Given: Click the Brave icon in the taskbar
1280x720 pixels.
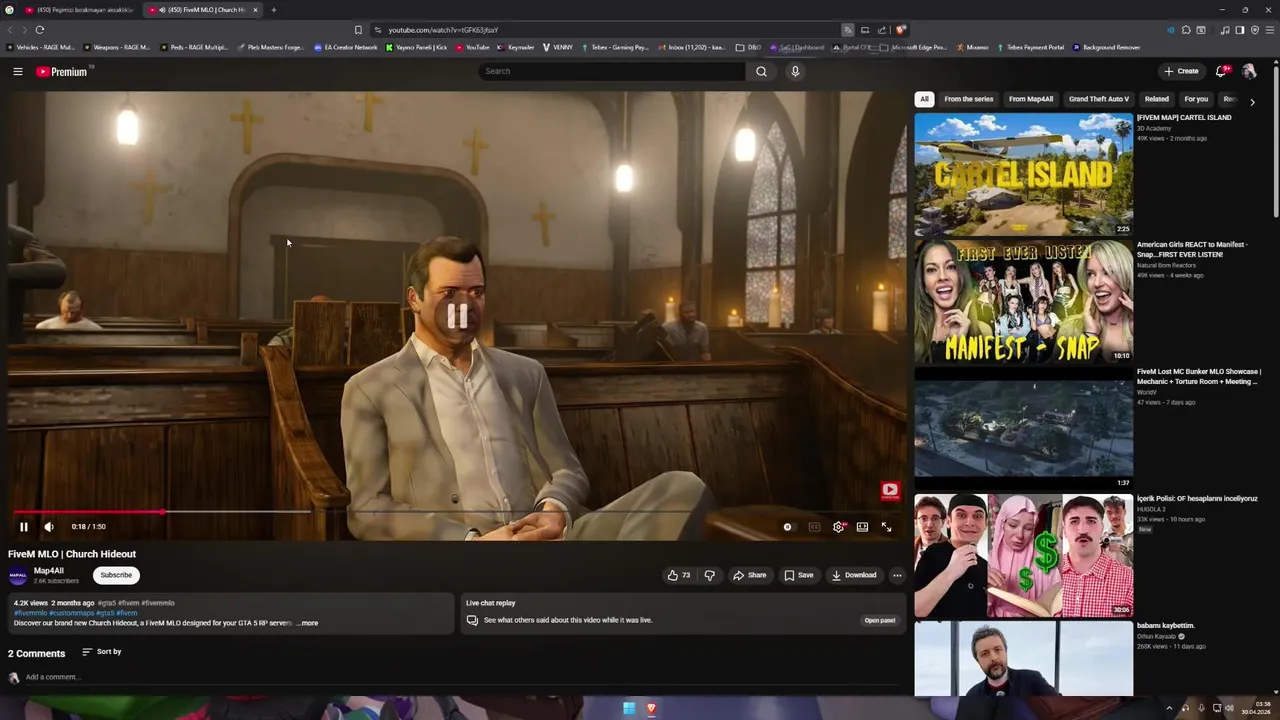Looking at the screenshot, I should pyautogui.click(x=651, y=708).
